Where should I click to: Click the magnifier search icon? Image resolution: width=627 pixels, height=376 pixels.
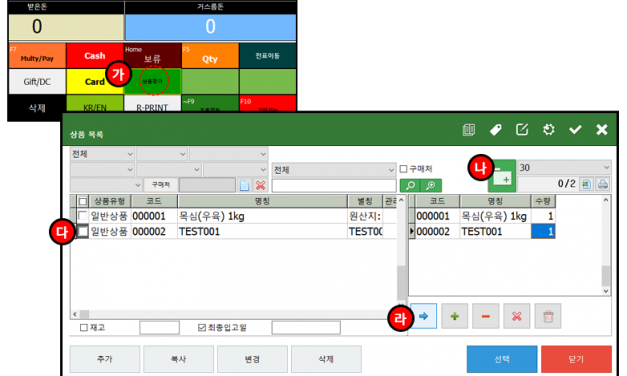(410, 186)
